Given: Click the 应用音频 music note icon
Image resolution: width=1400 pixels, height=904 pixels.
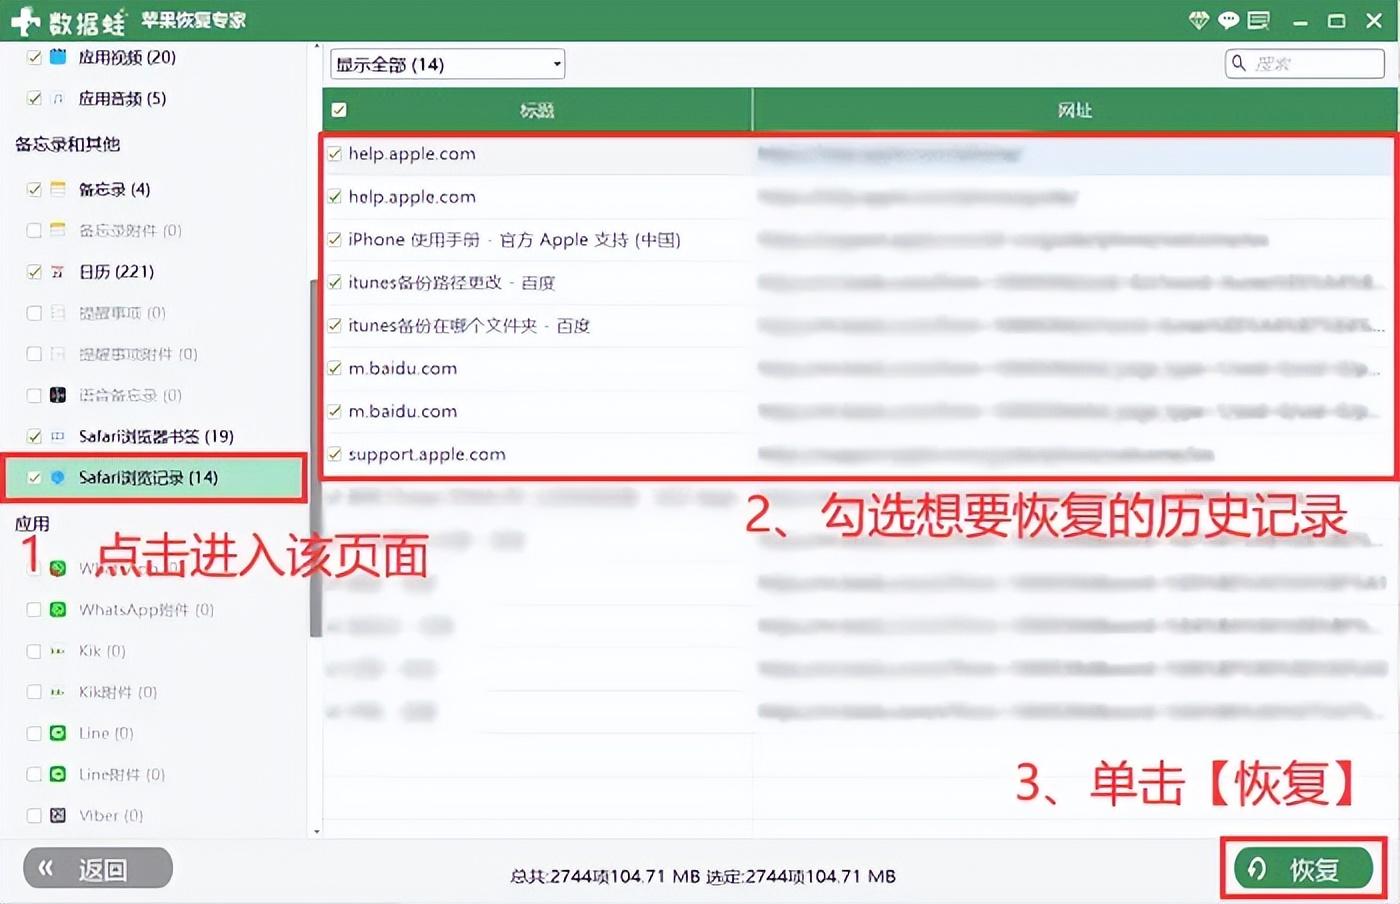Looking at the screenshot, I should coord(58,98).
